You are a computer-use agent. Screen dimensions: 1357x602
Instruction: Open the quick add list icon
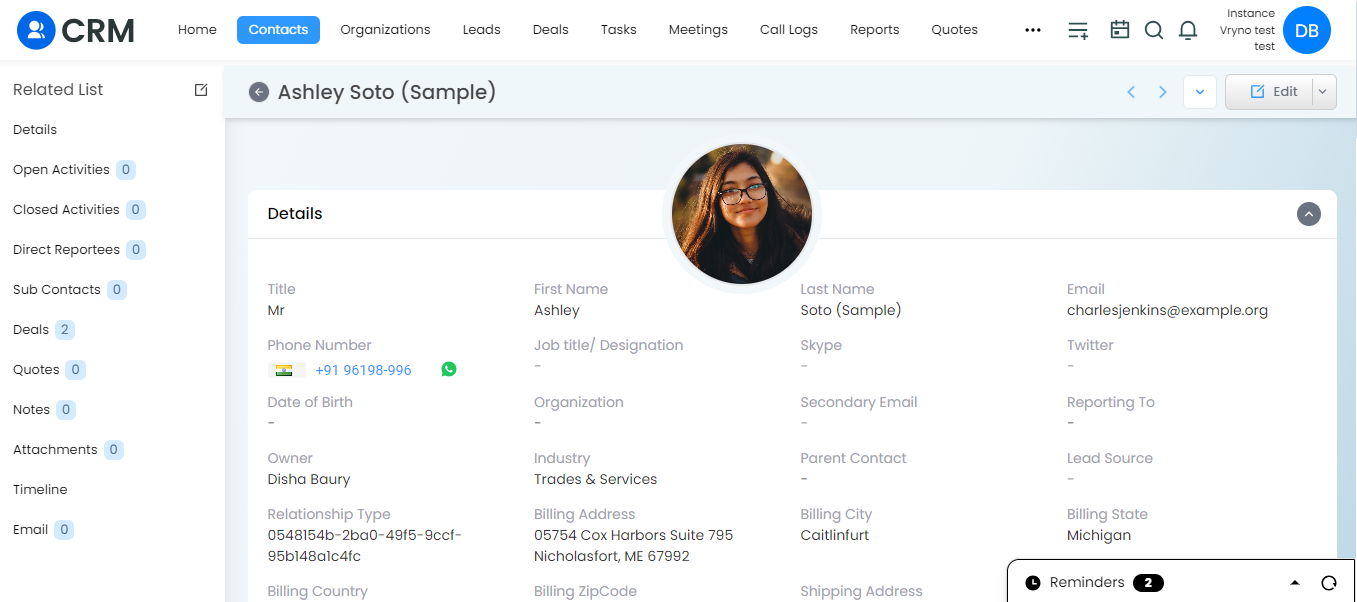(x=1078, y=30)
